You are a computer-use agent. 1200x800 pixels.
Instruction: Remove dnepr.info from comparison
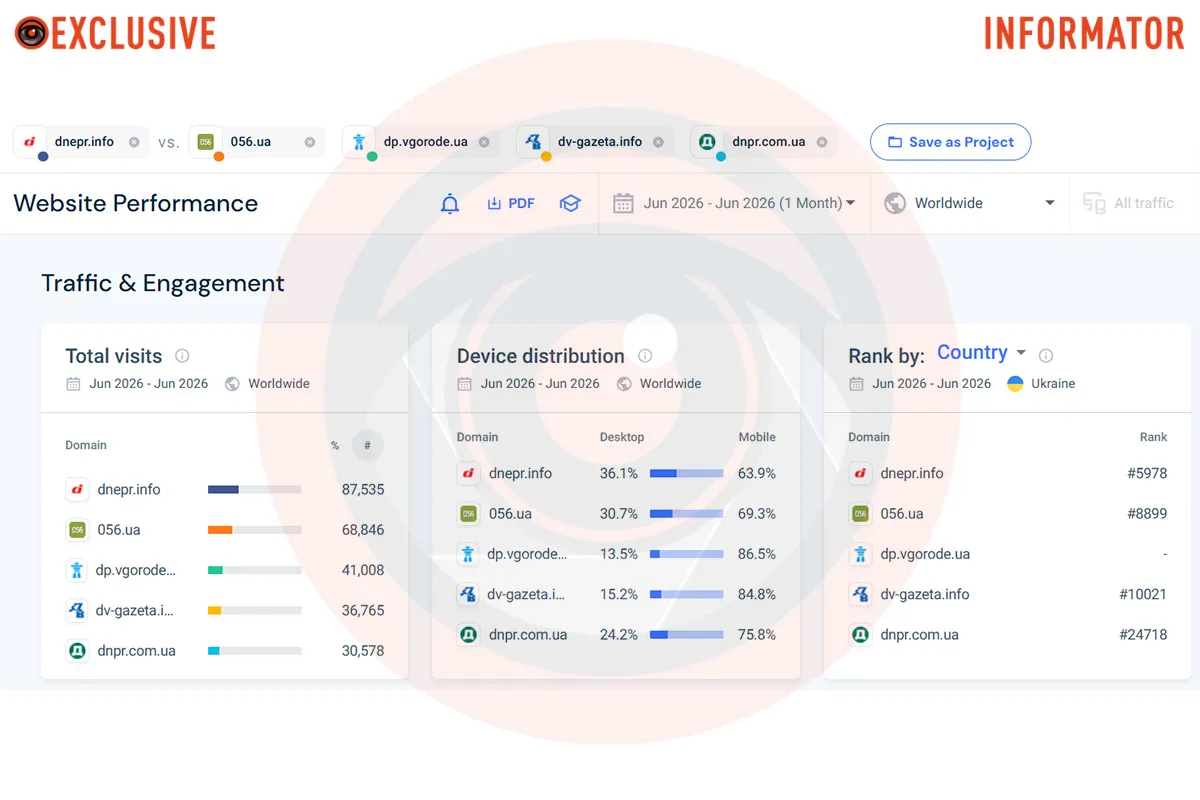tap(134, 142)
